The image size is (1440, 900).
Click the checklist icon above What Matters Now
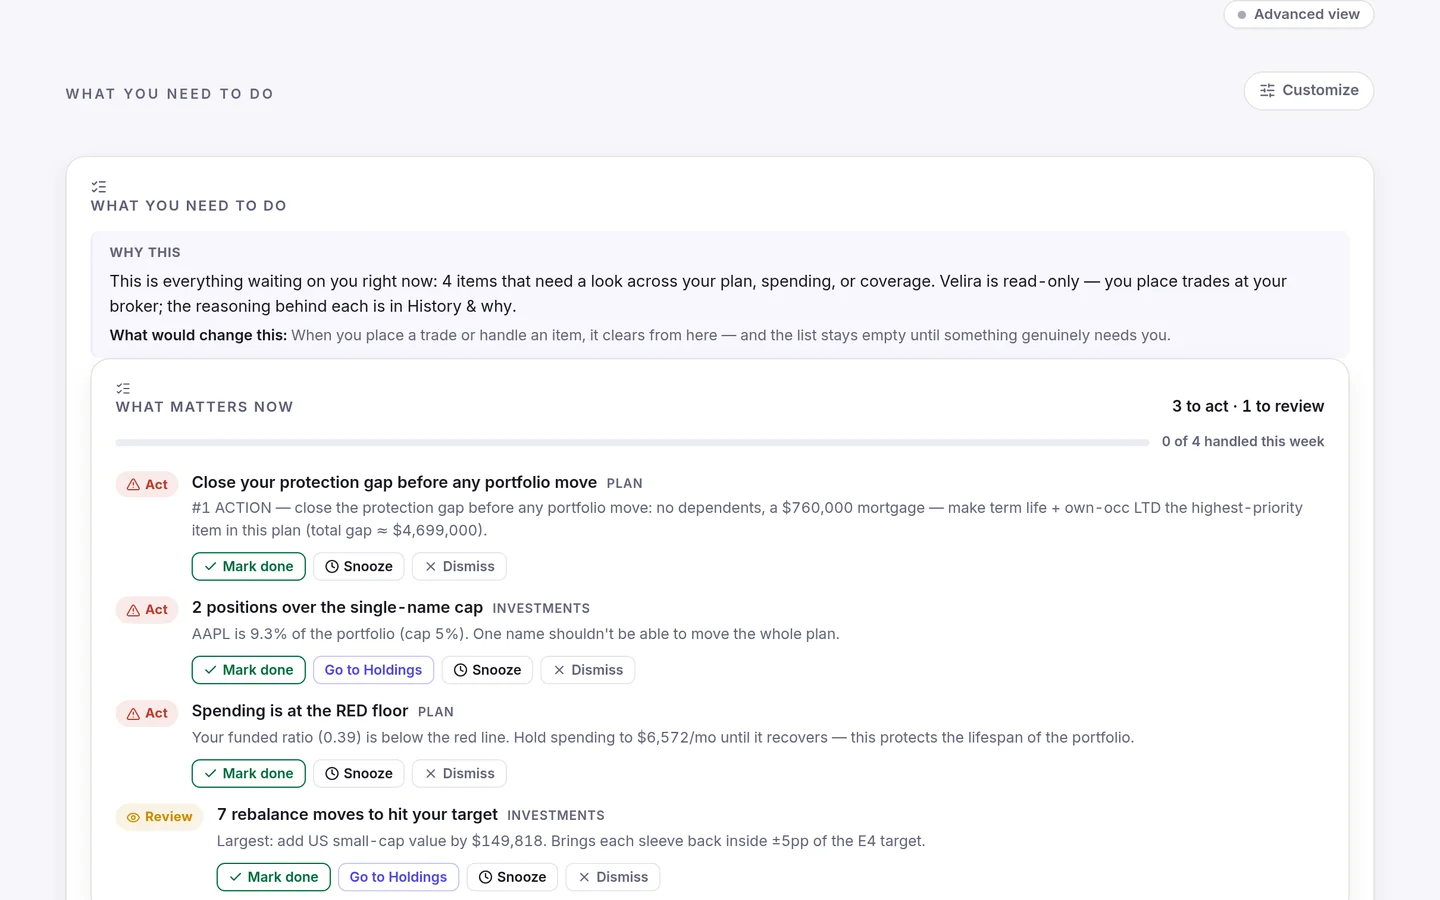tap(123, 388)
